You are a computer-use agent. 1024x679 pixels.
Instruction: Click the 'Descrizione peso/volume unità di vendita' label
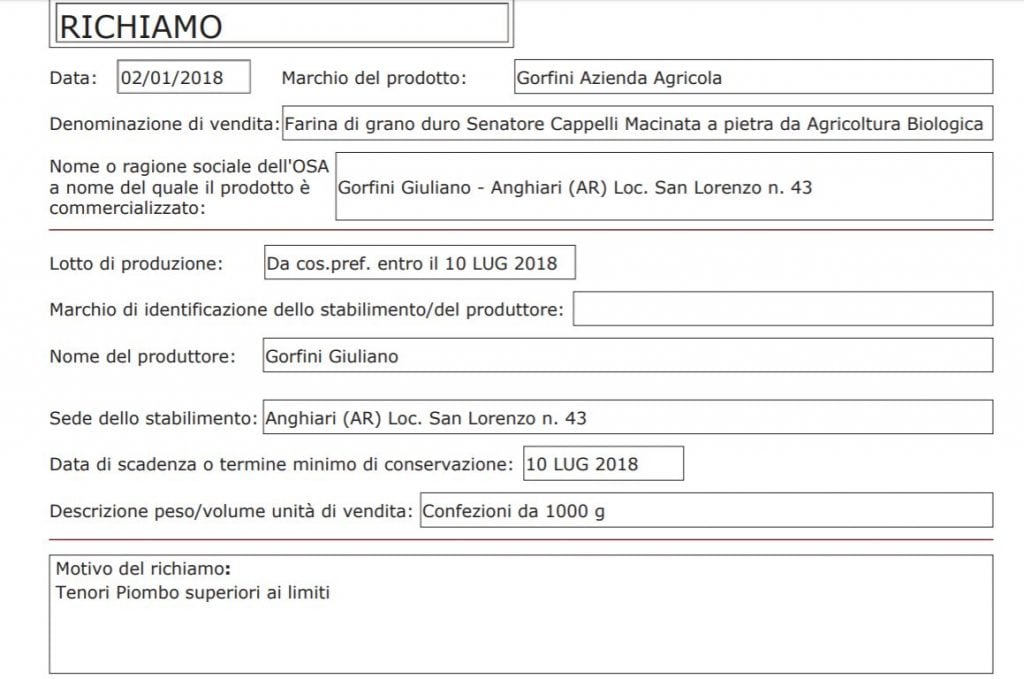(x=231, y=511)
